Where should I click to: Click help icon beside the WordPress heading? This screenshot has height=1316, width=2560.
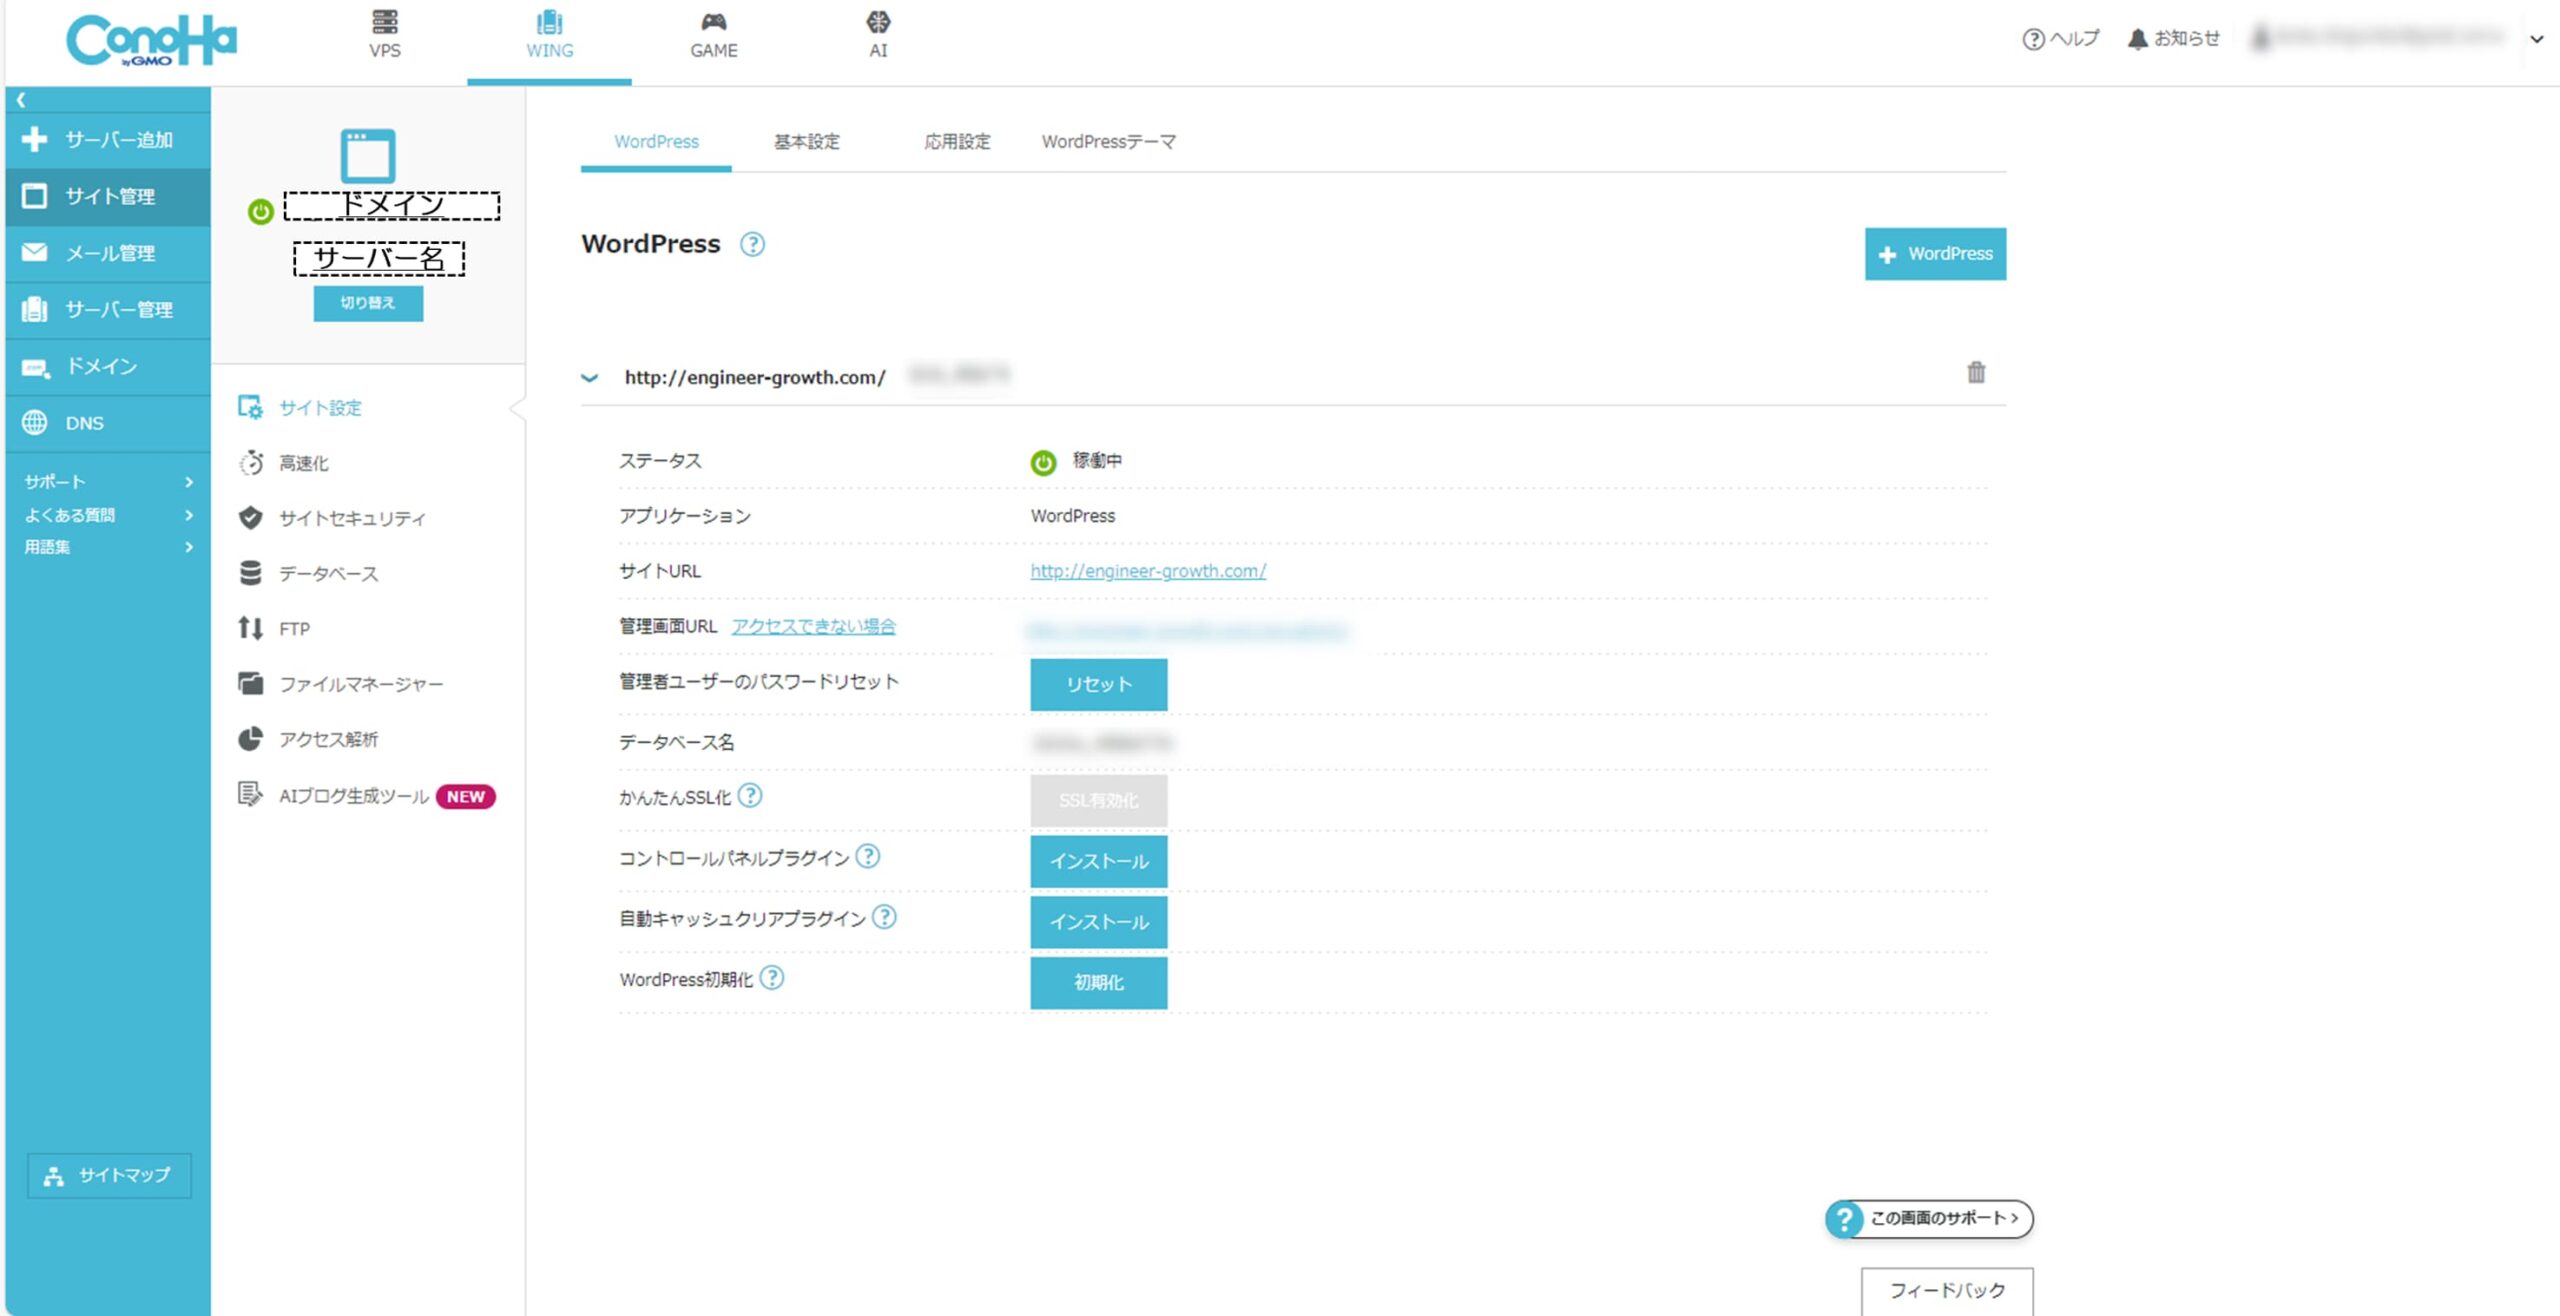752,244
